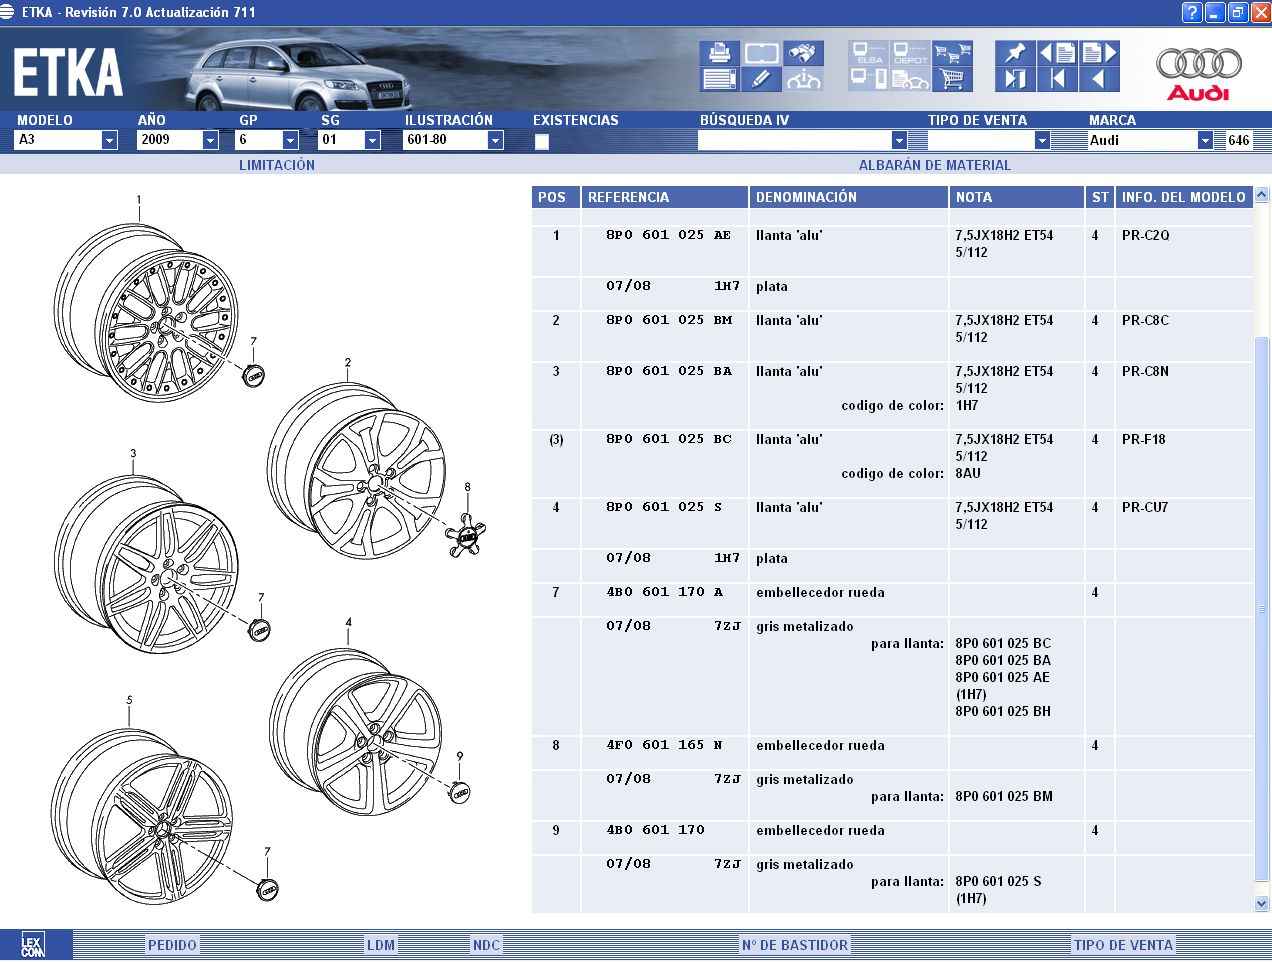Expand the TIPO DE VENTA dropdown in header
1272x962 pixels.
click(x=1041, y=141)
